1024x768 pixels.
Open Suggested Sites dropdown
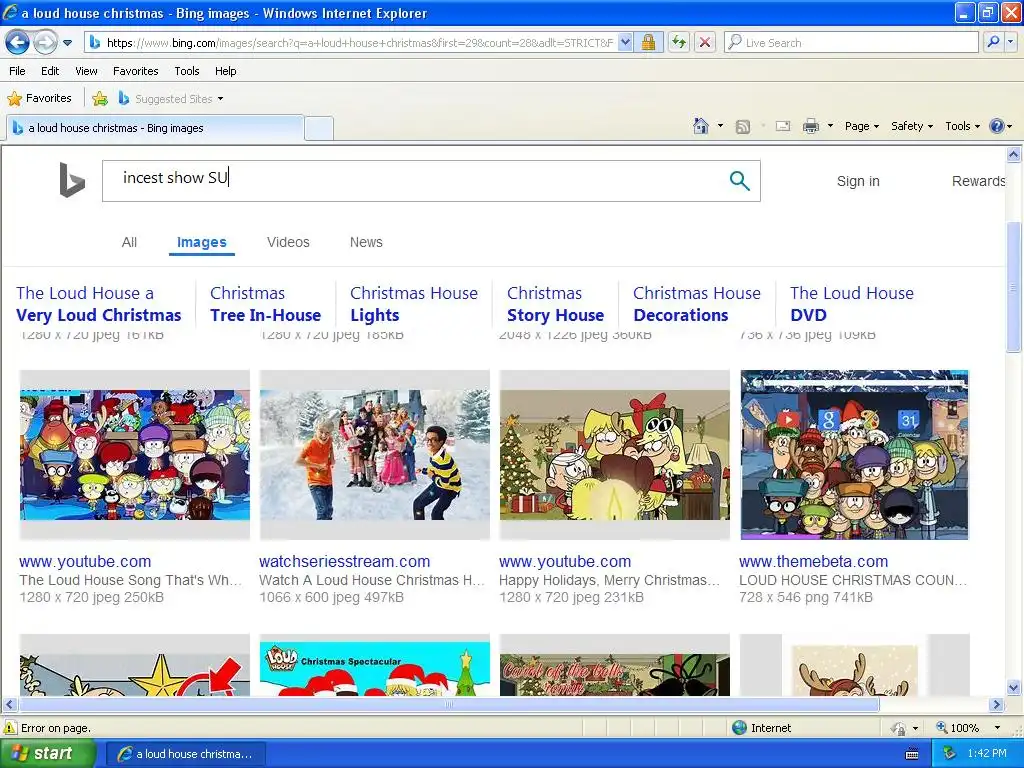point(171,99)
